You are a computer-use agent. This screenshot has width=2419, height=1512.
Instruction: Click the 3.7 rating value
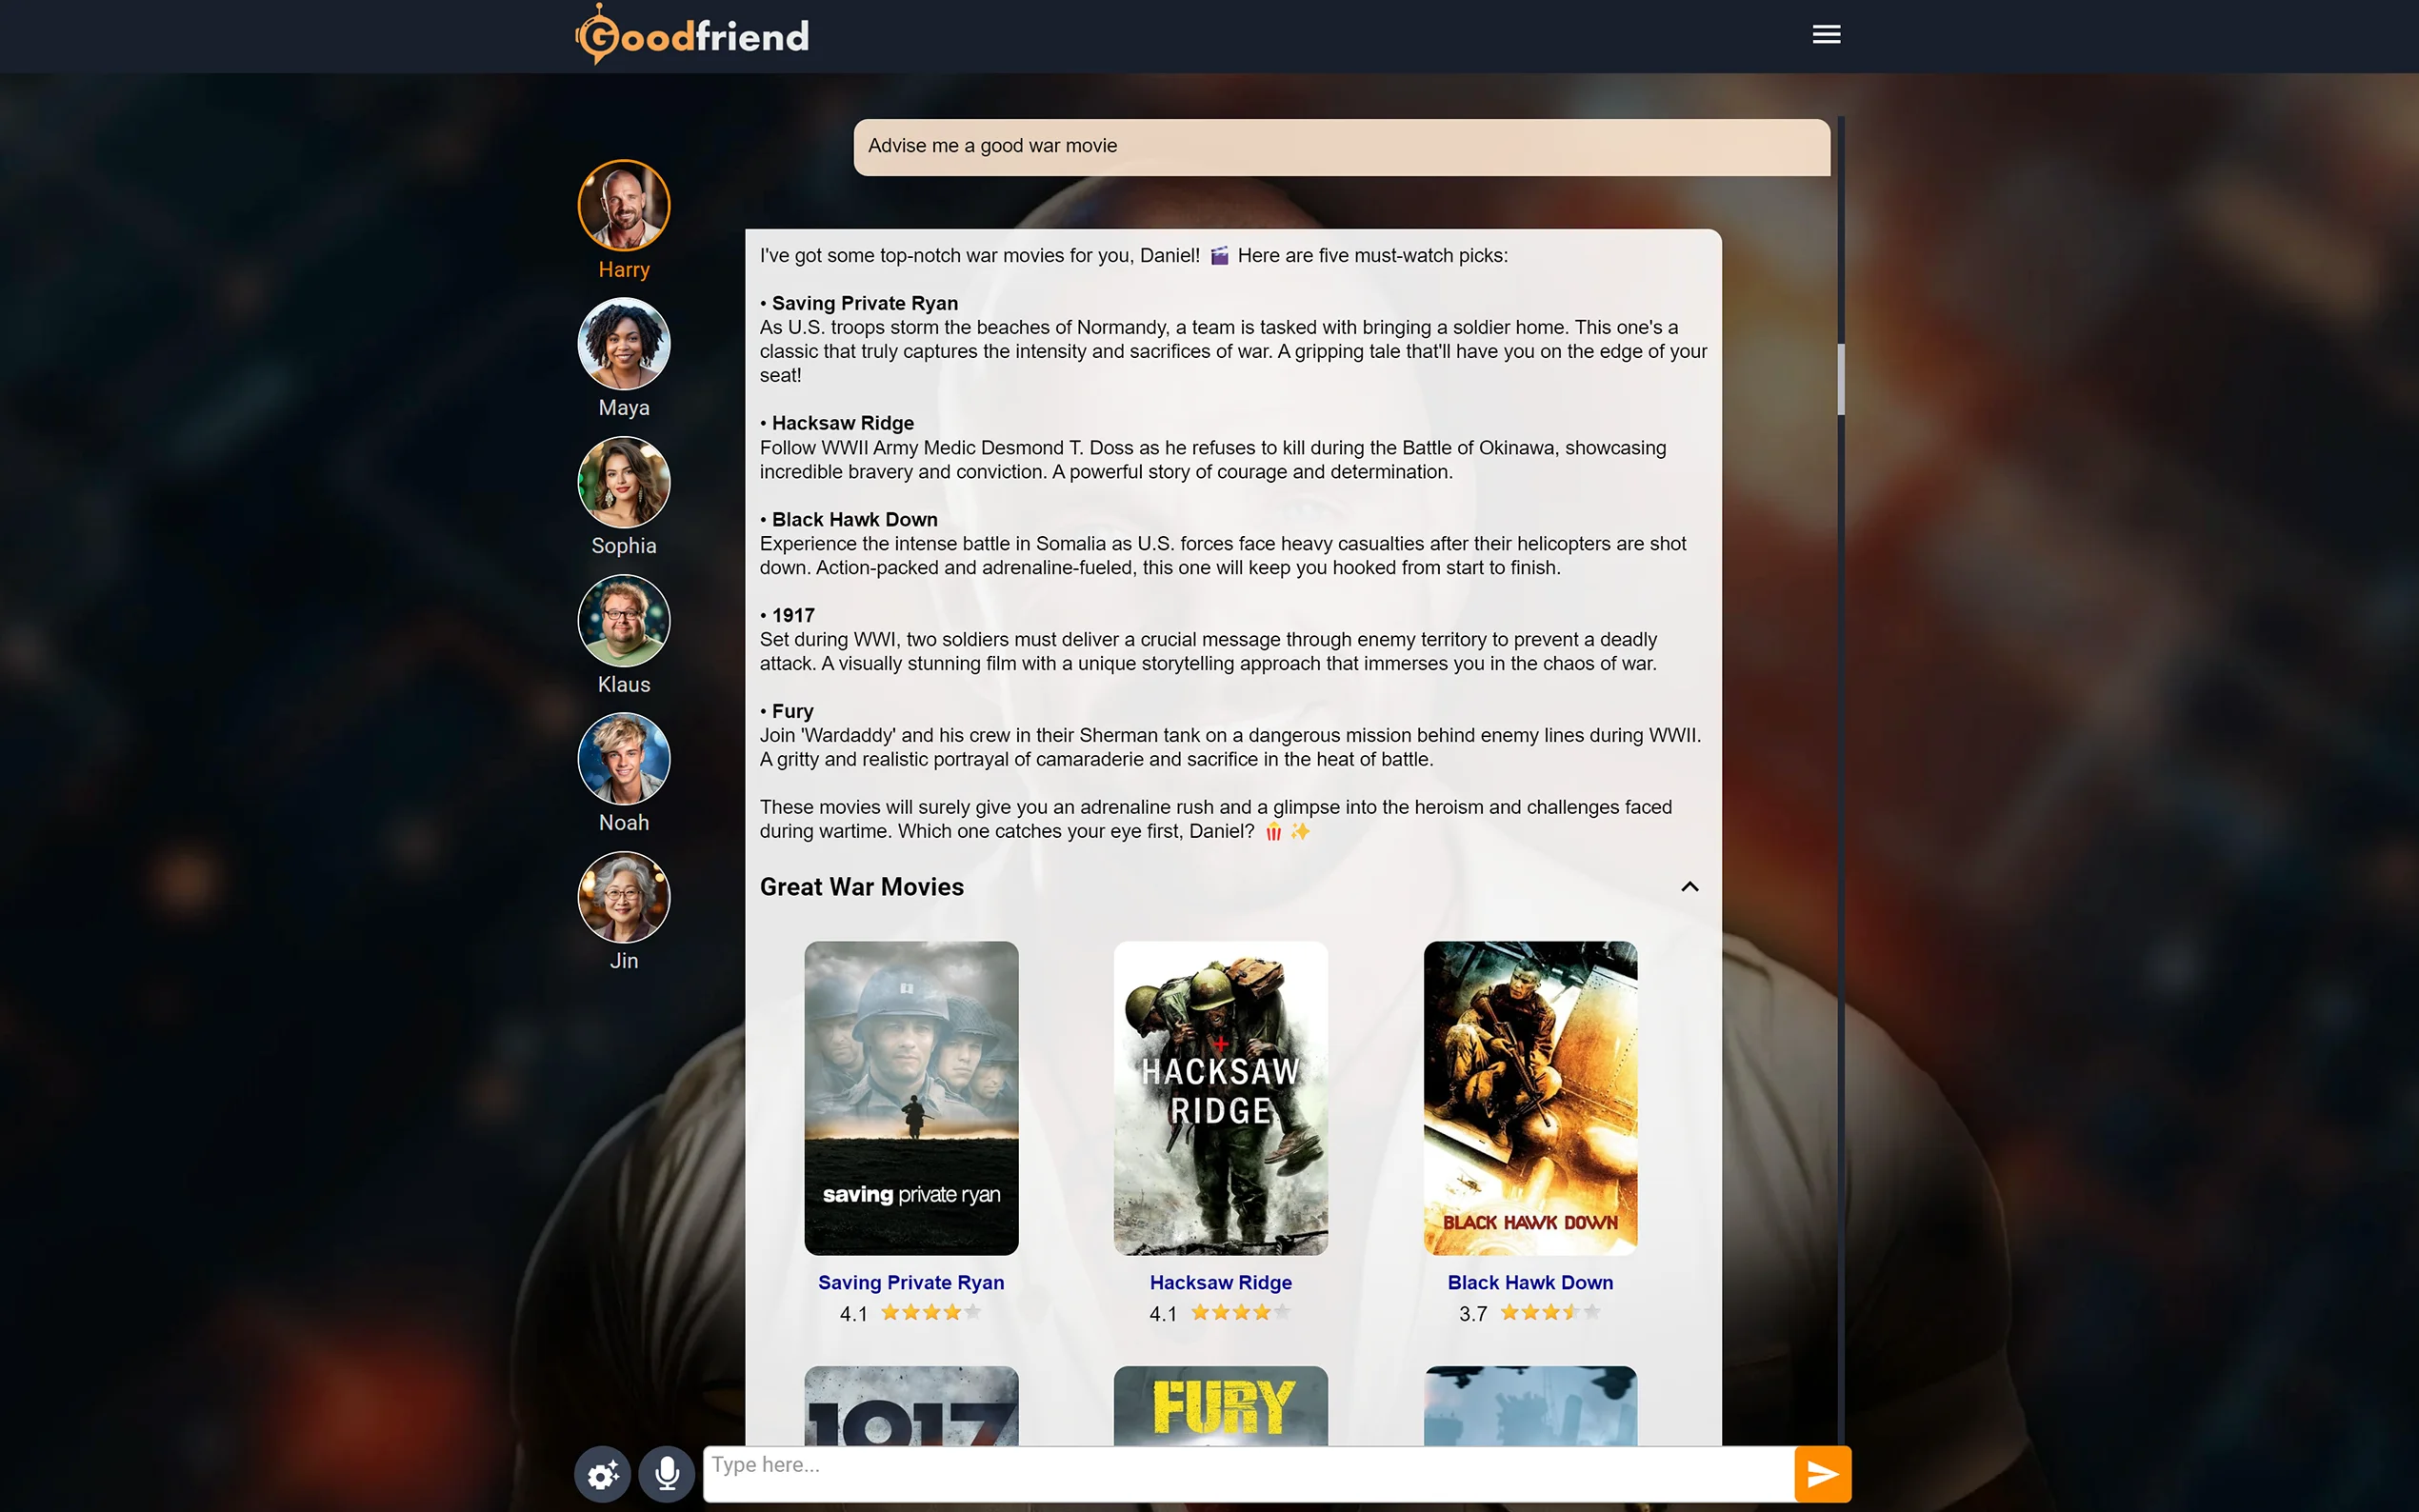click(x=1473, y=1314)
